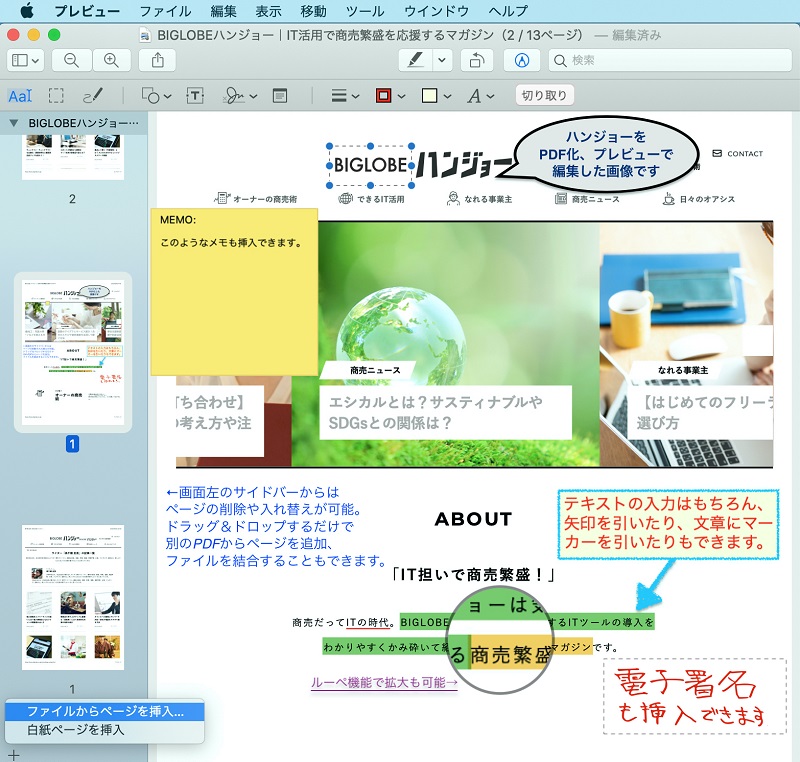Viewport: 800px width, 762px height.
Task: Choose ファイルからページを挿入 from popup menu
Action: [104, 711]
